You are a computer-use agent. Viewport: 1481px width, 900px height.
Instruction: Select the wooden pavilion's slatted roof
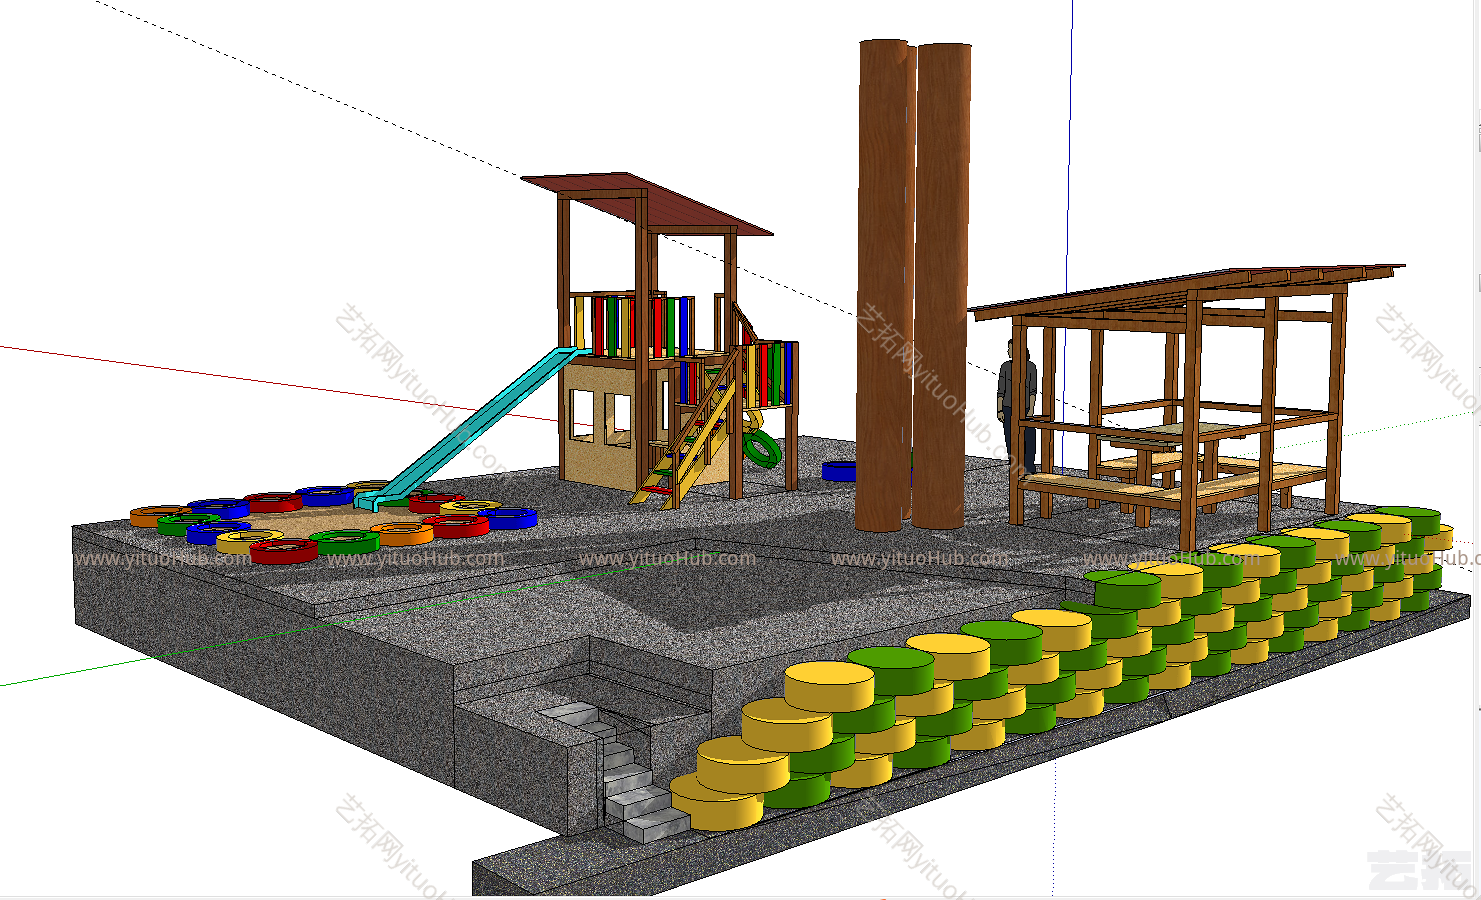[x=1187, y=290]
